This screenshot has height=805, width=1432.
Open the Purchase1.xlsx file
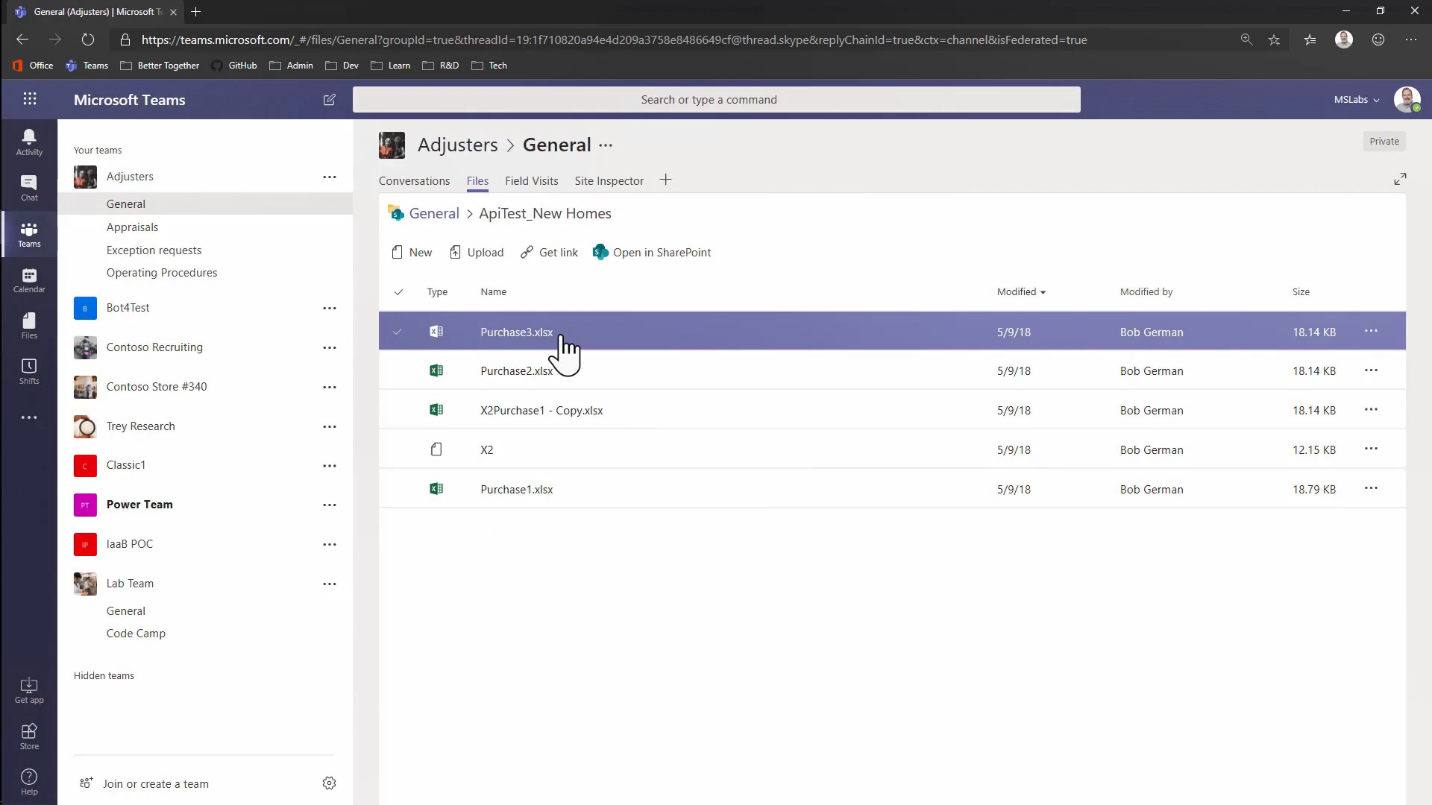[x=516, y=489]
